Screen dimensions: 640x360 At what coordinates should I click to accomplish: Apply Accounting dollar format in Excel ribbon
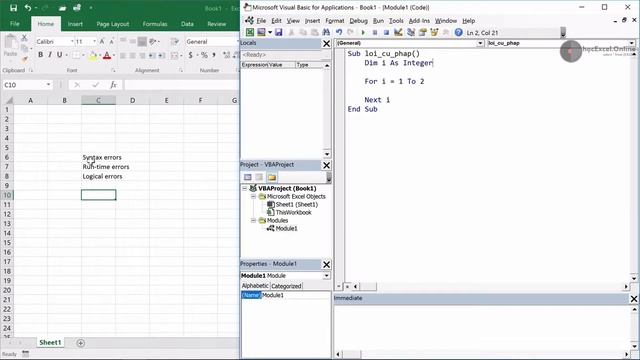click(190, 55)
